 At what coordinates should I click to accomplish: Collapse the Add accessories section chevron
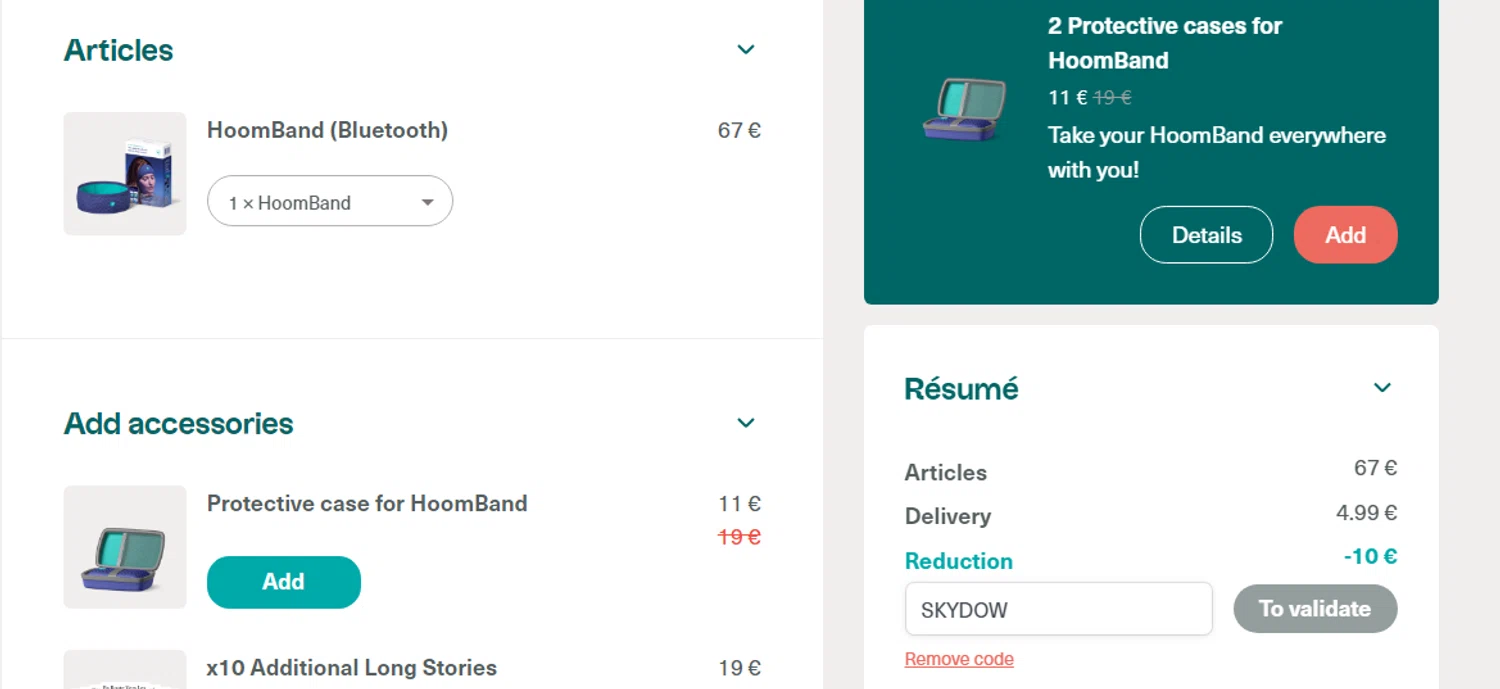(x=746, y=423)
